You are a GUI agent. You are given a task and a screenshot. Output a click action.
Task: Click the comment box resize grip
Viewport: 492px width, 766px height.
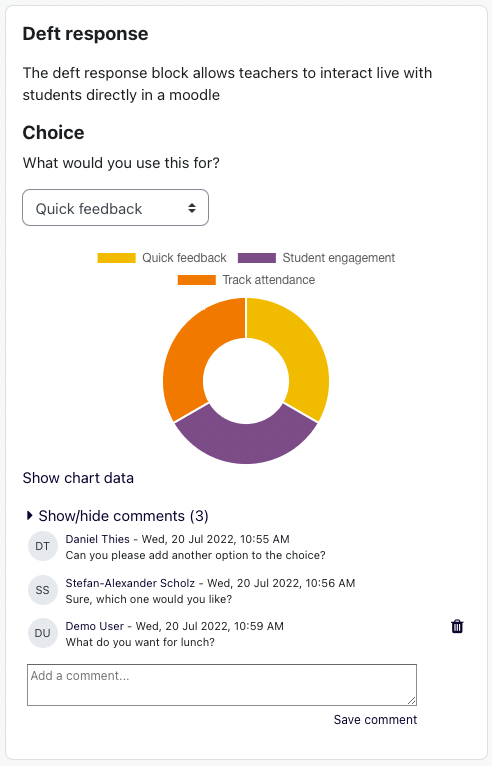click(x=412, y=701)
